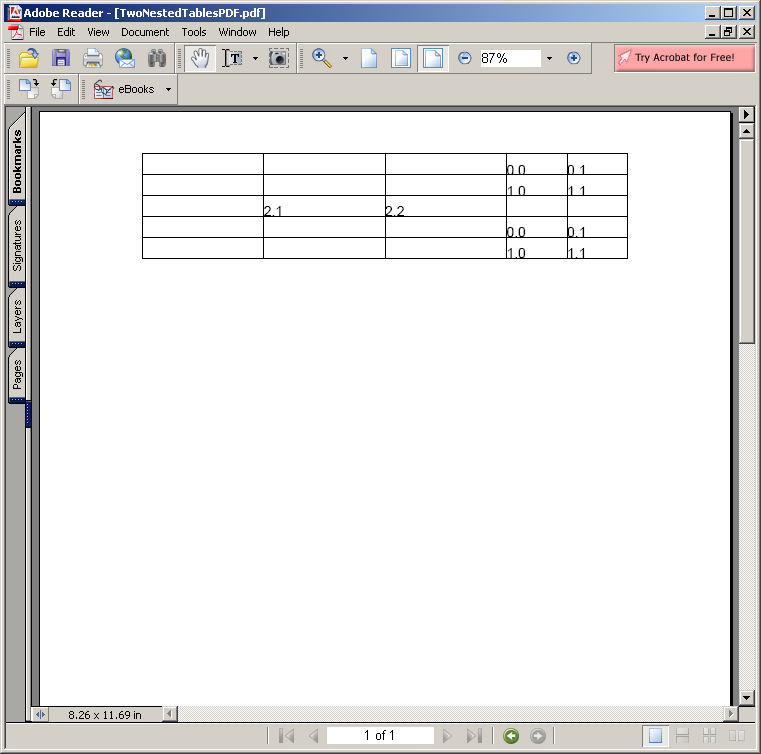Select the Text Select tool

tap(232, 58)
